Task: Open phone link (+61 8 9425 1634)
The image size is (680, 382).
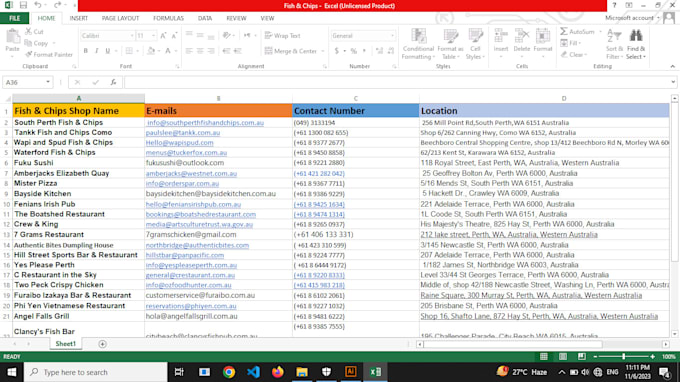Action: click(319, 204)
